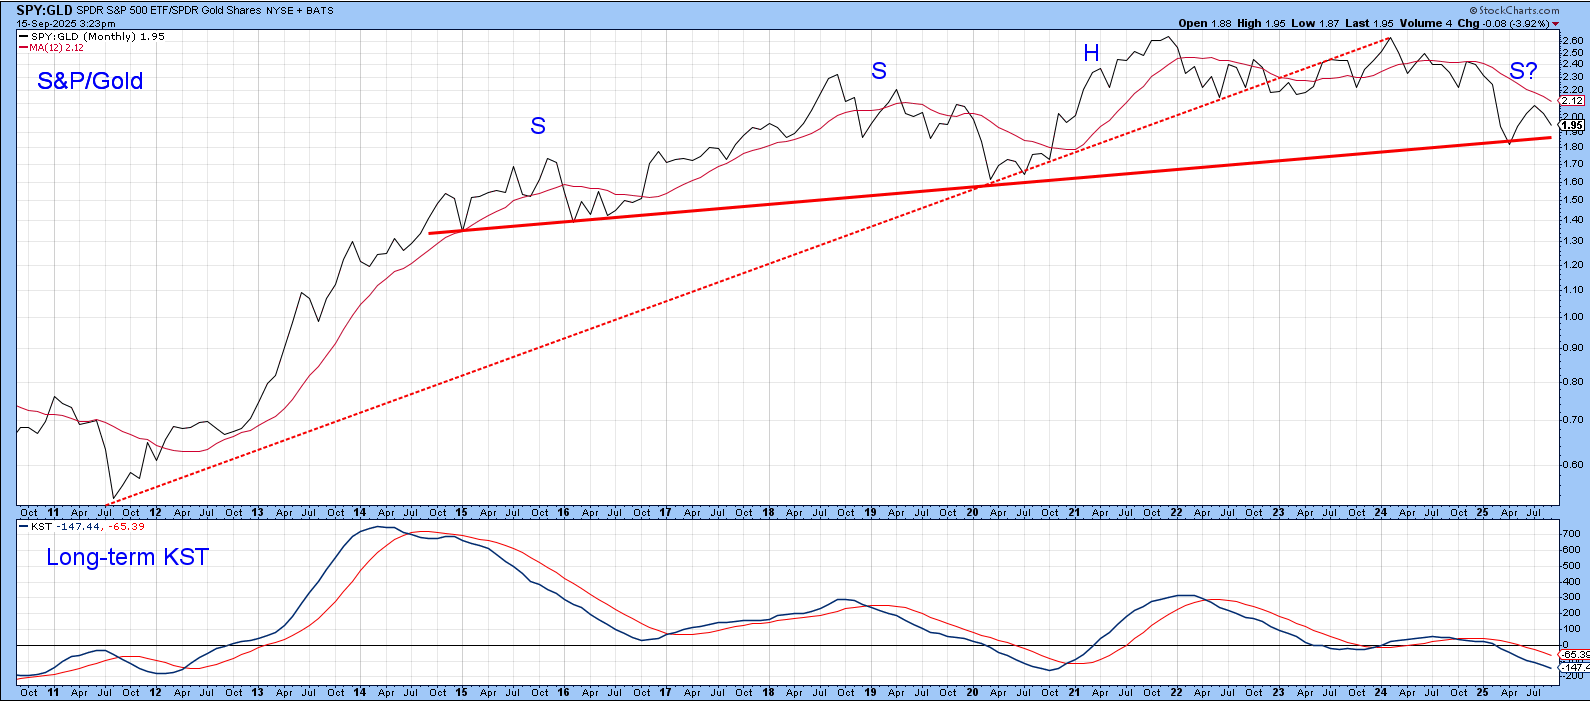1590x702 pixels.
Task: Click the MA(12) 2.12 legend label
Action: point(56,48)
